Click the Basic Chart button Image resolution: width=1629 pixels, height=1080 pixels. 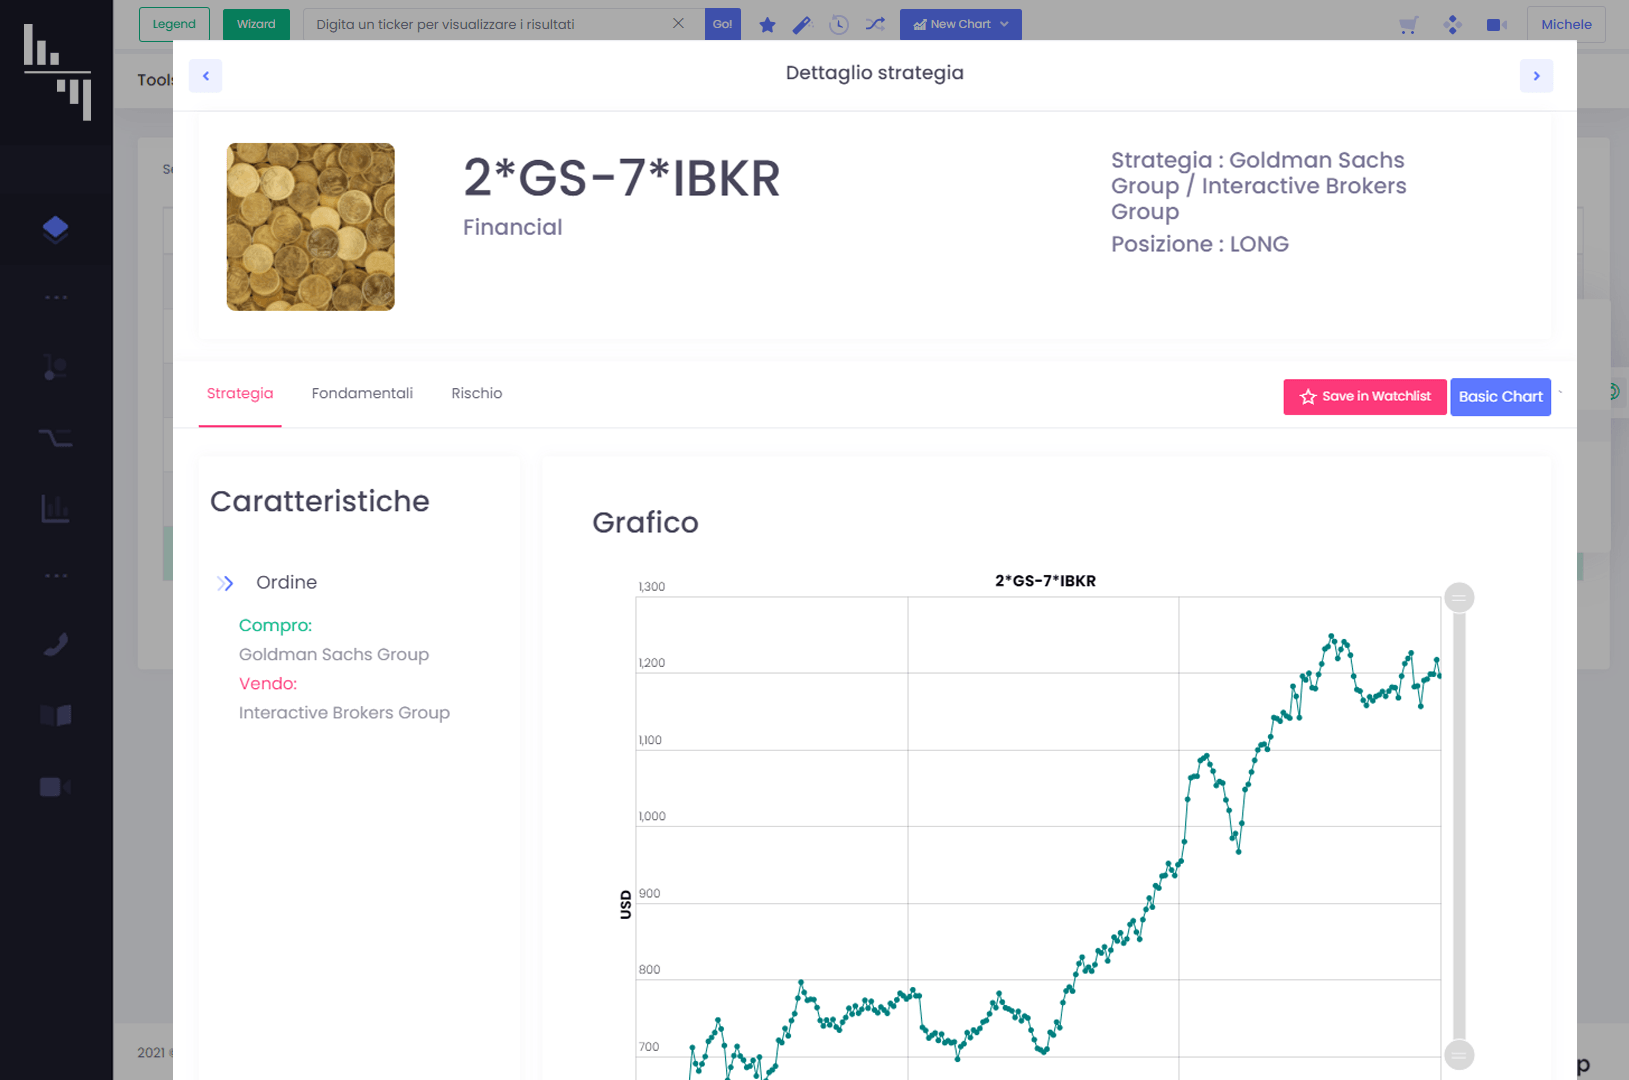[x=1500, y=397]
